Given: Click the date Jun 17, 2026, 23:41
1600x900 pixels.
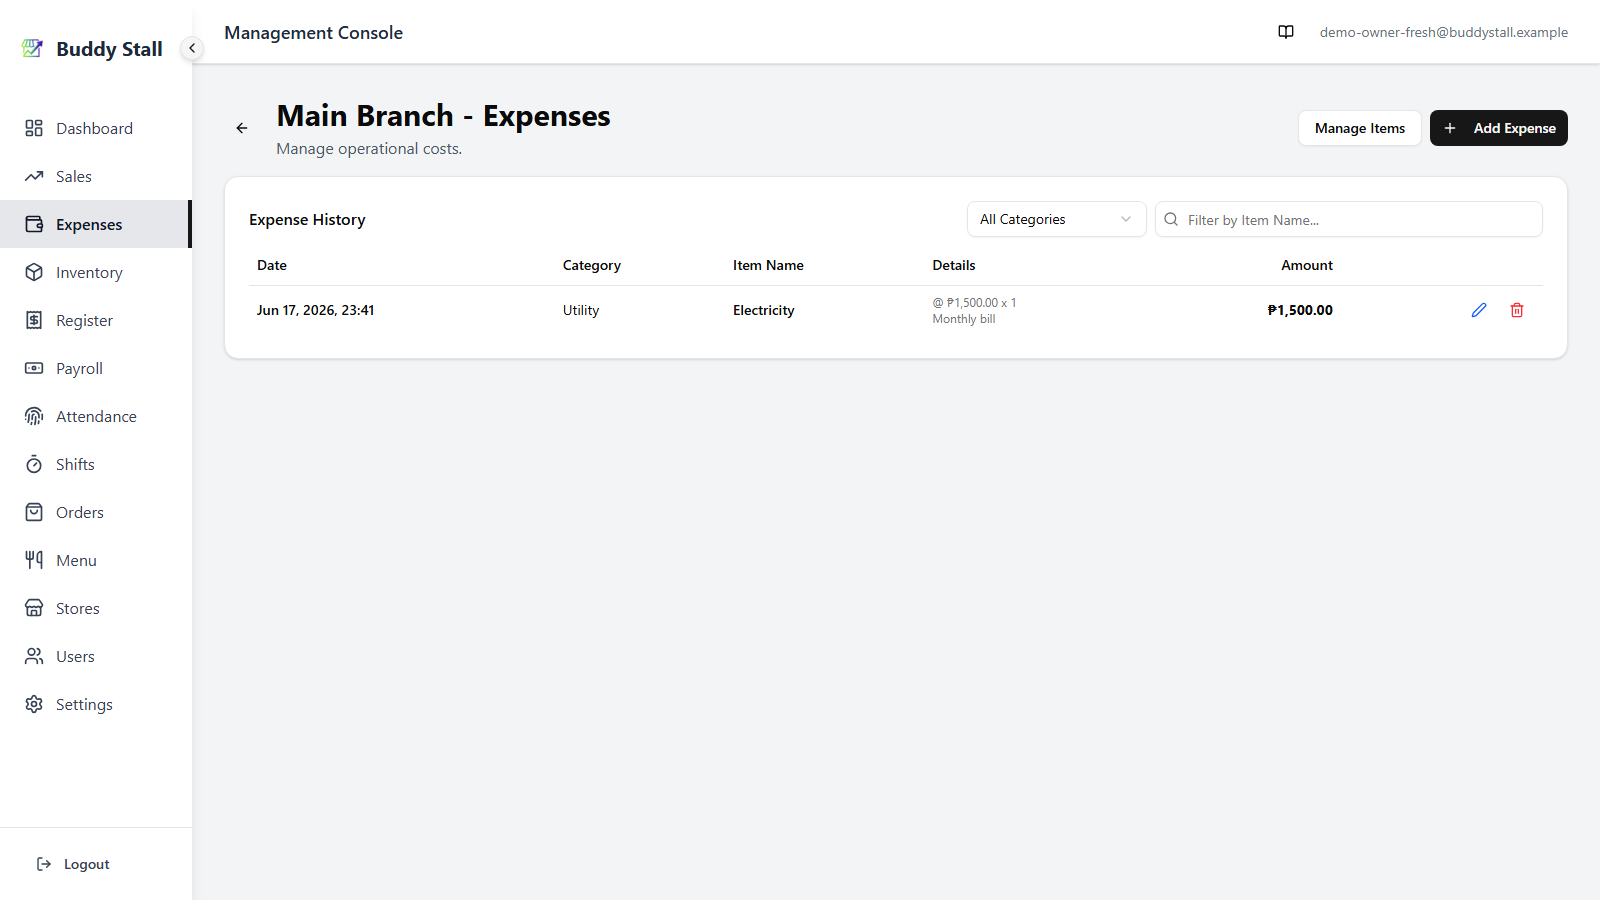Looking at the screenshot, I should point(315,310).
